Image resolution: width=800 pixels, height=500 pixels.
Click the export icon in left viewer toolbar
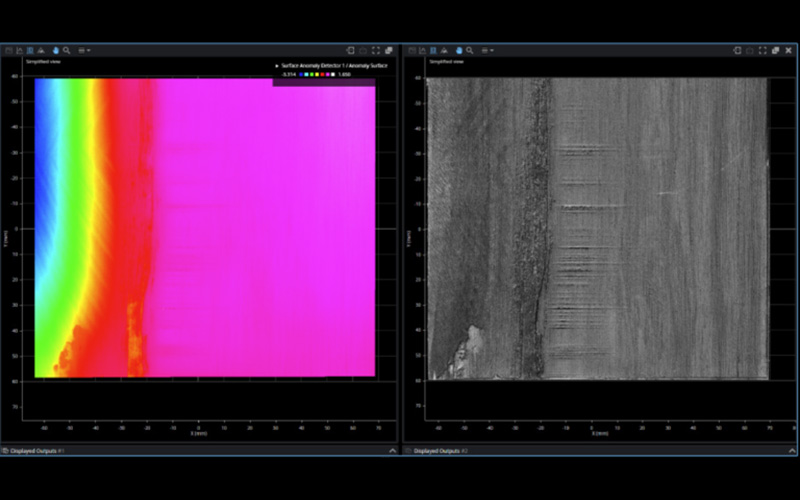[350, 50]
